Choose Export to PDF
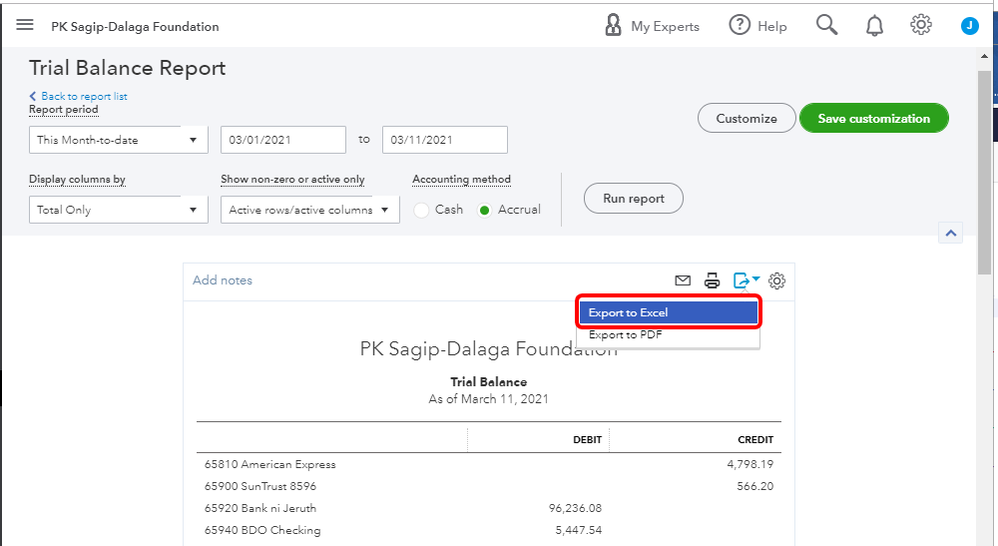998x546 pixels. tap(626, 336)
